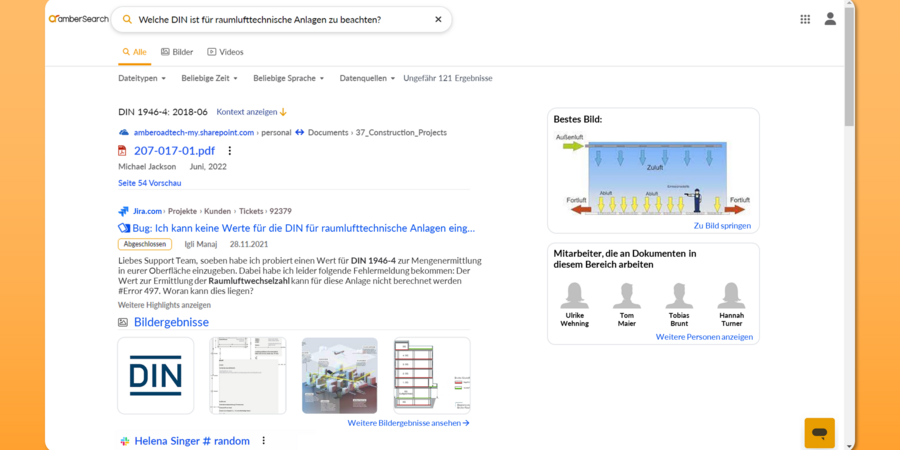Open the Dateitypen filter dropdown
This screenshot has height=450, width=900.
coord(142,78)
